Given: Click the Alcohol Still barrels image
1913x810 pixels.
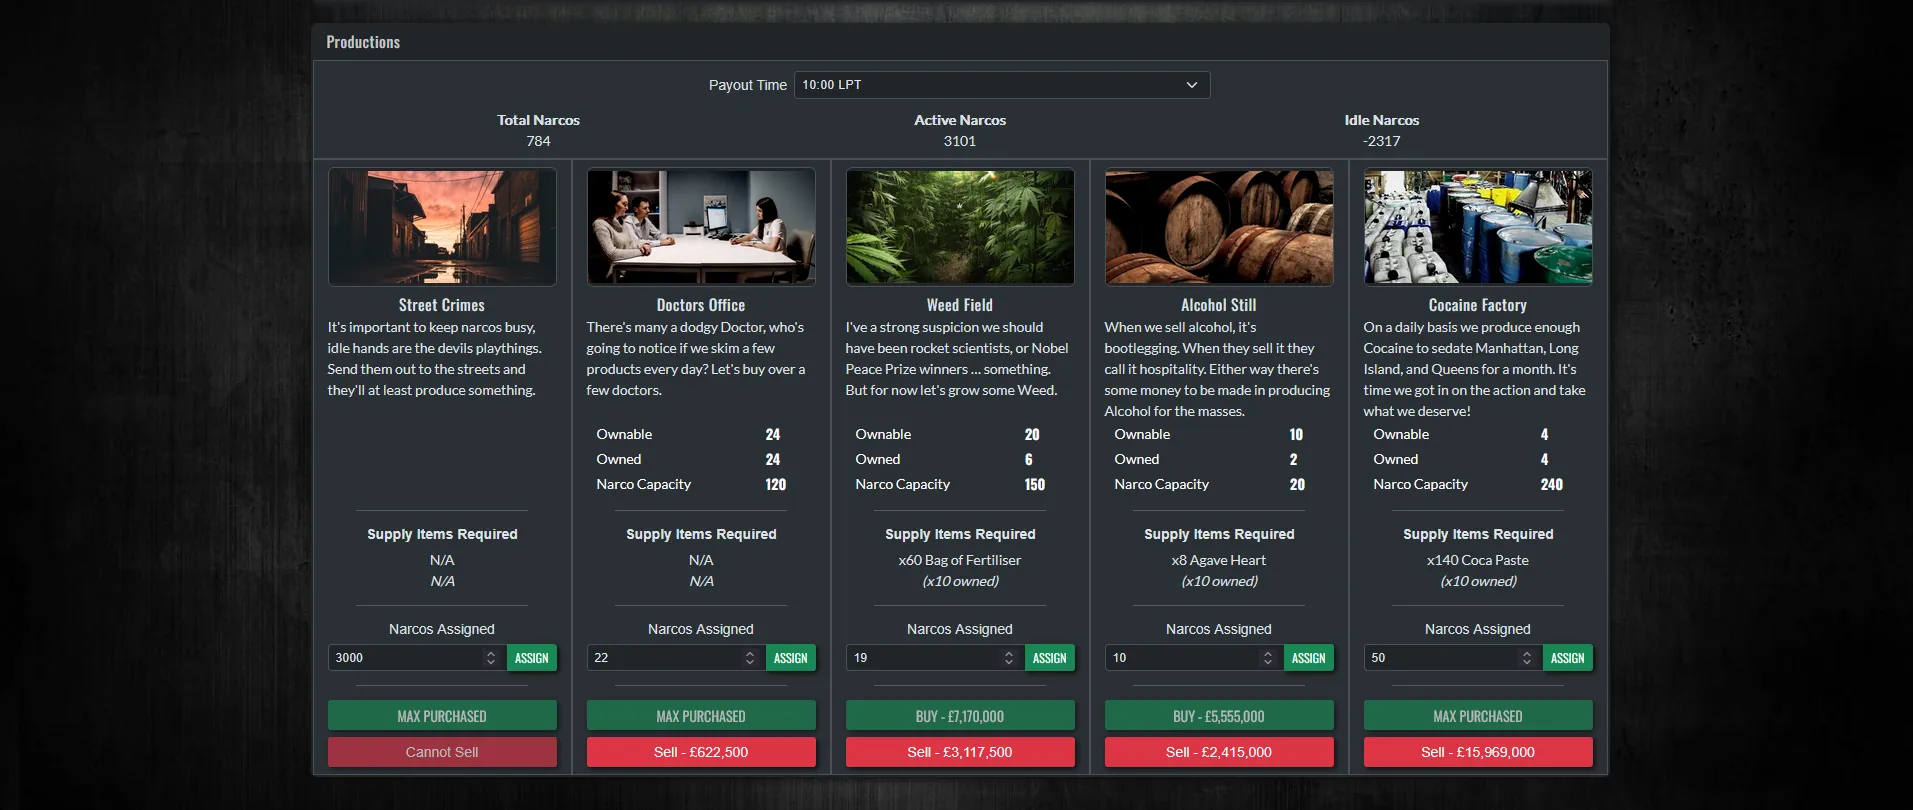Looking at the screenshot, I should 1219,227.
